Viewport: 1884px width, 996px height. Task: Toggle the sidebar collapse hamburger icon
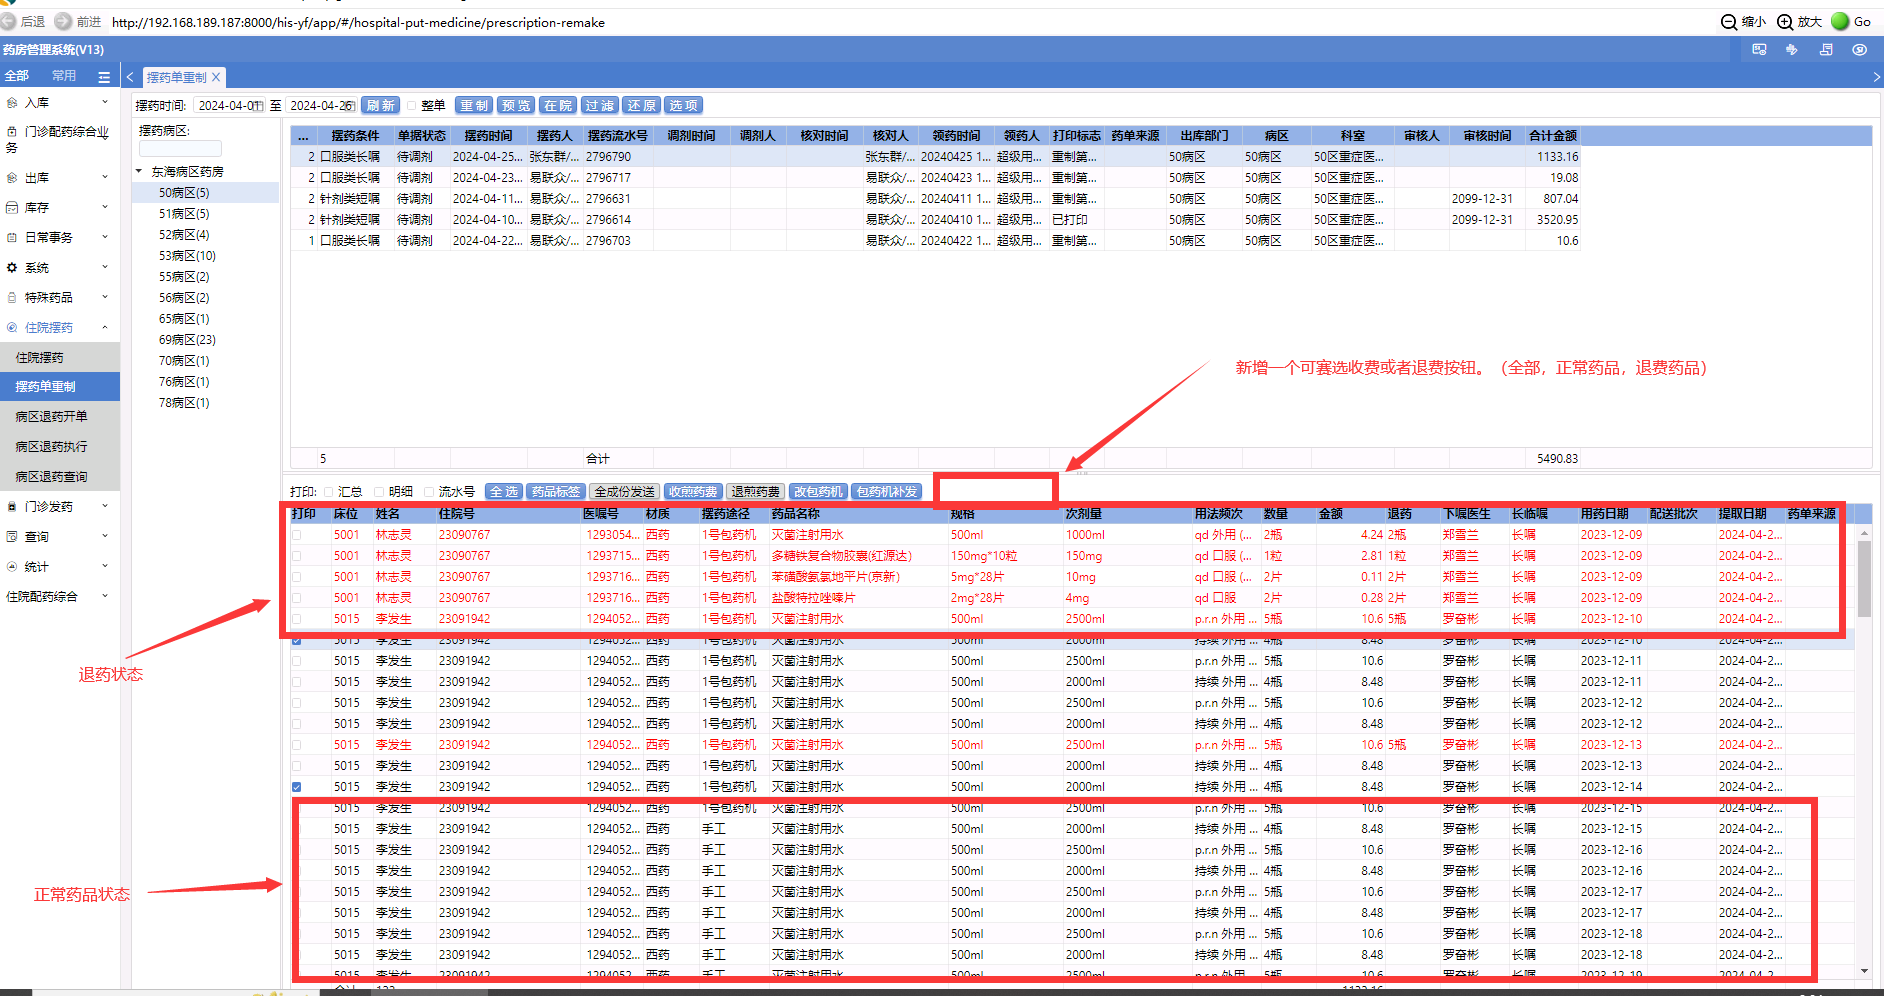pyautogui.click(x=104, y=77)
